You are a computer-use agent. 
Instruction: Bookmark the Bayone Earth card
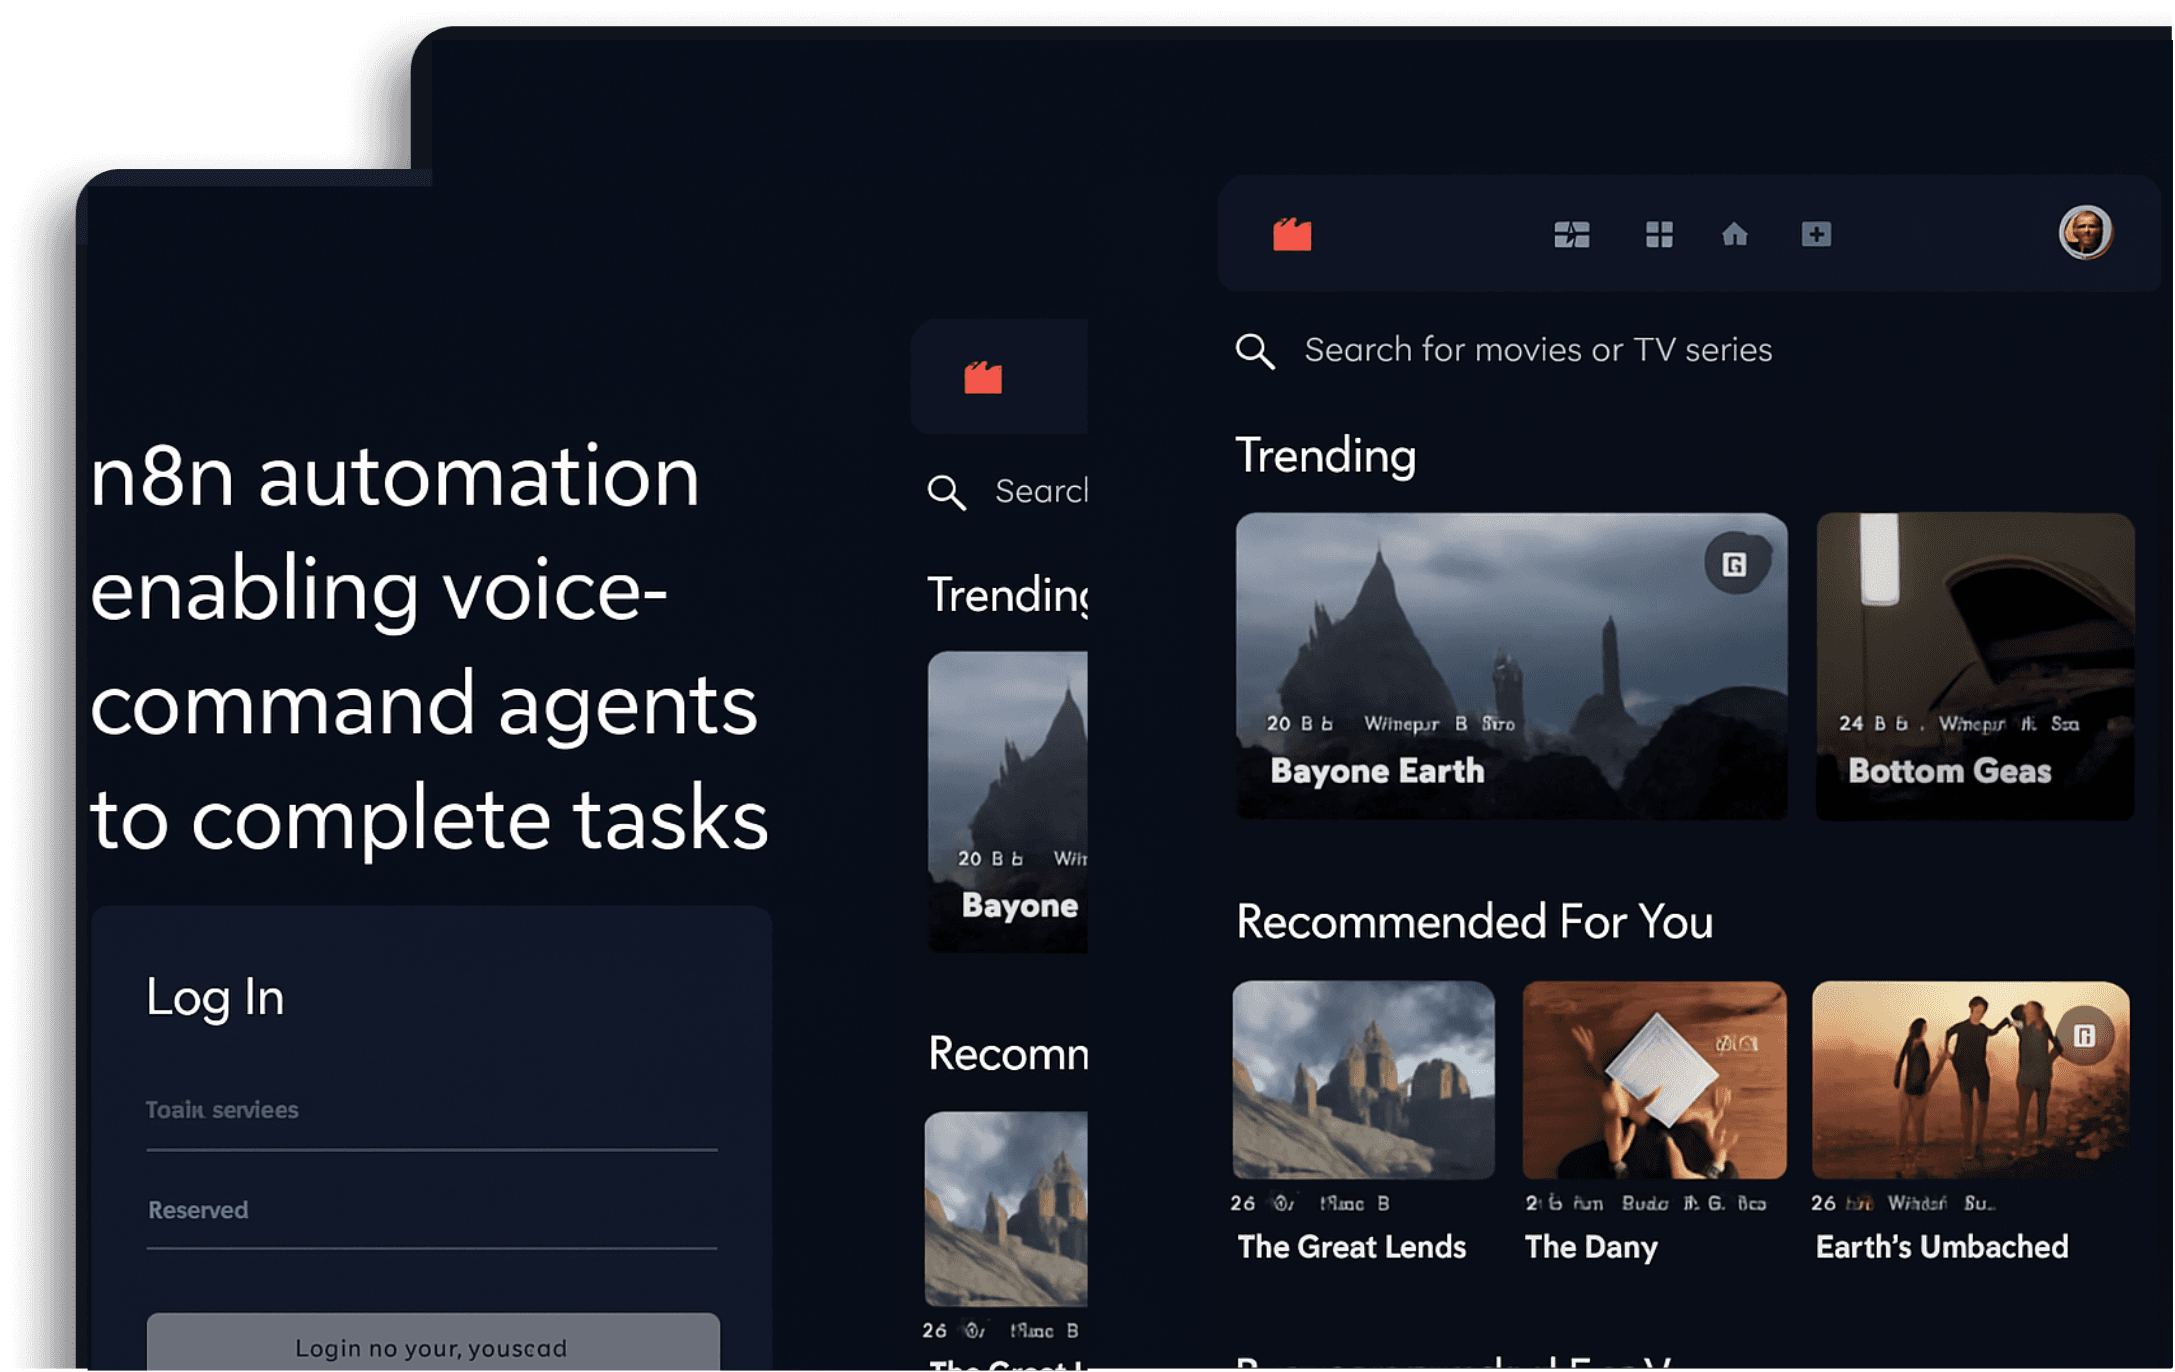pos(1735,565)
